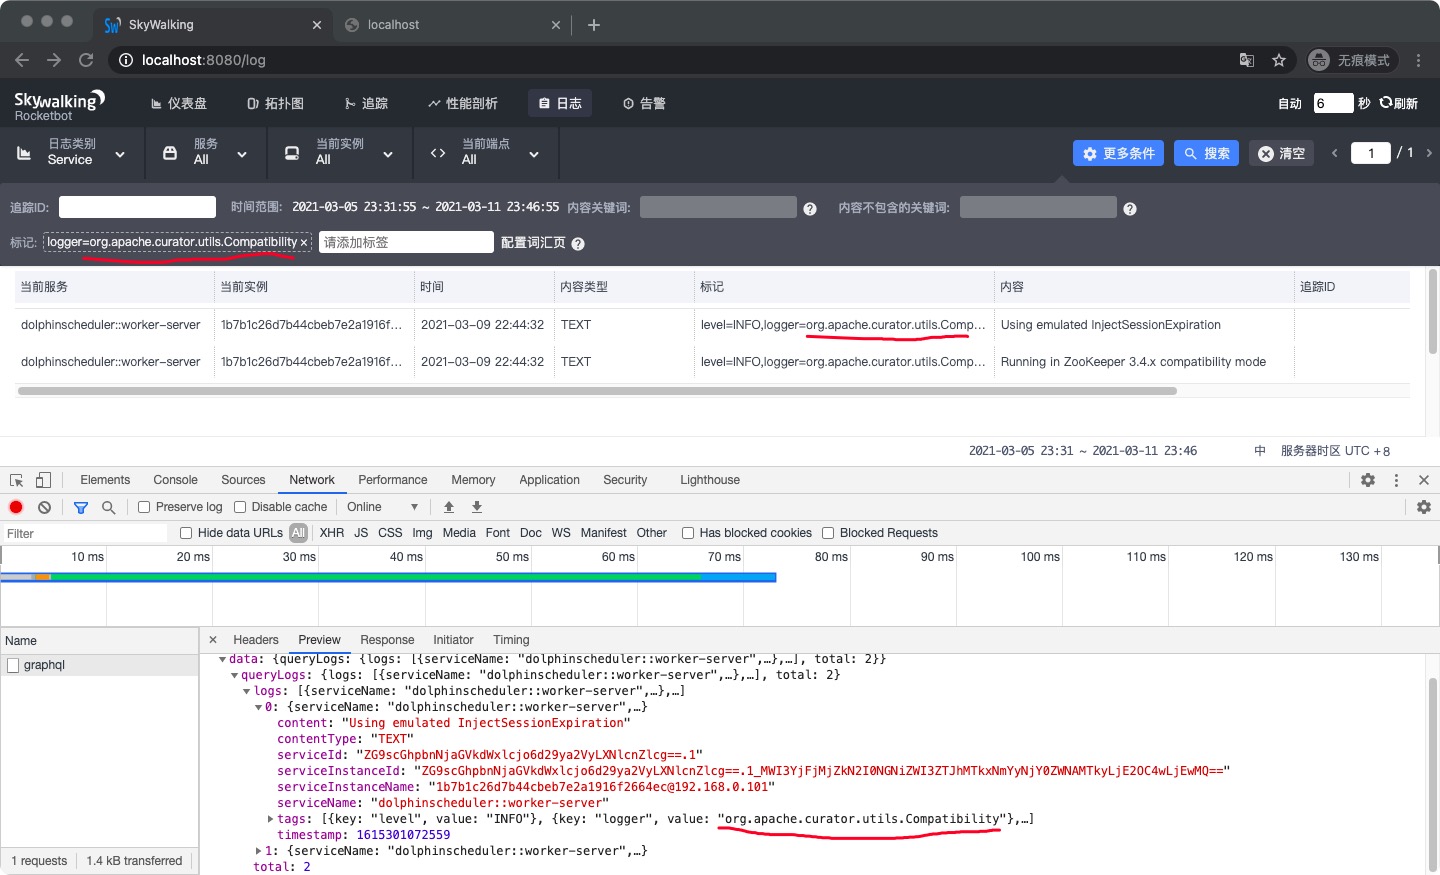
Task: Select the All request type filter
Action: tap(298, 533)
